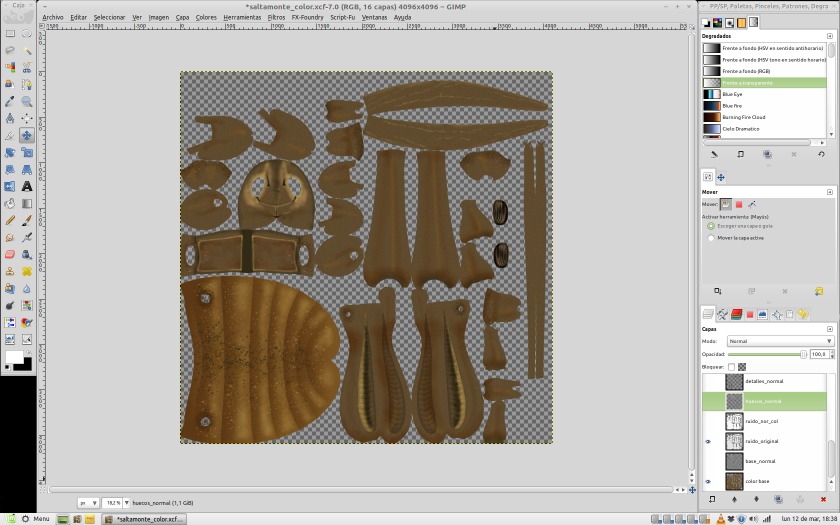Image resolution: width=840 pixels, height=525 pixels.
Task: Duplicate the selected layer
Action: (778, 499)
